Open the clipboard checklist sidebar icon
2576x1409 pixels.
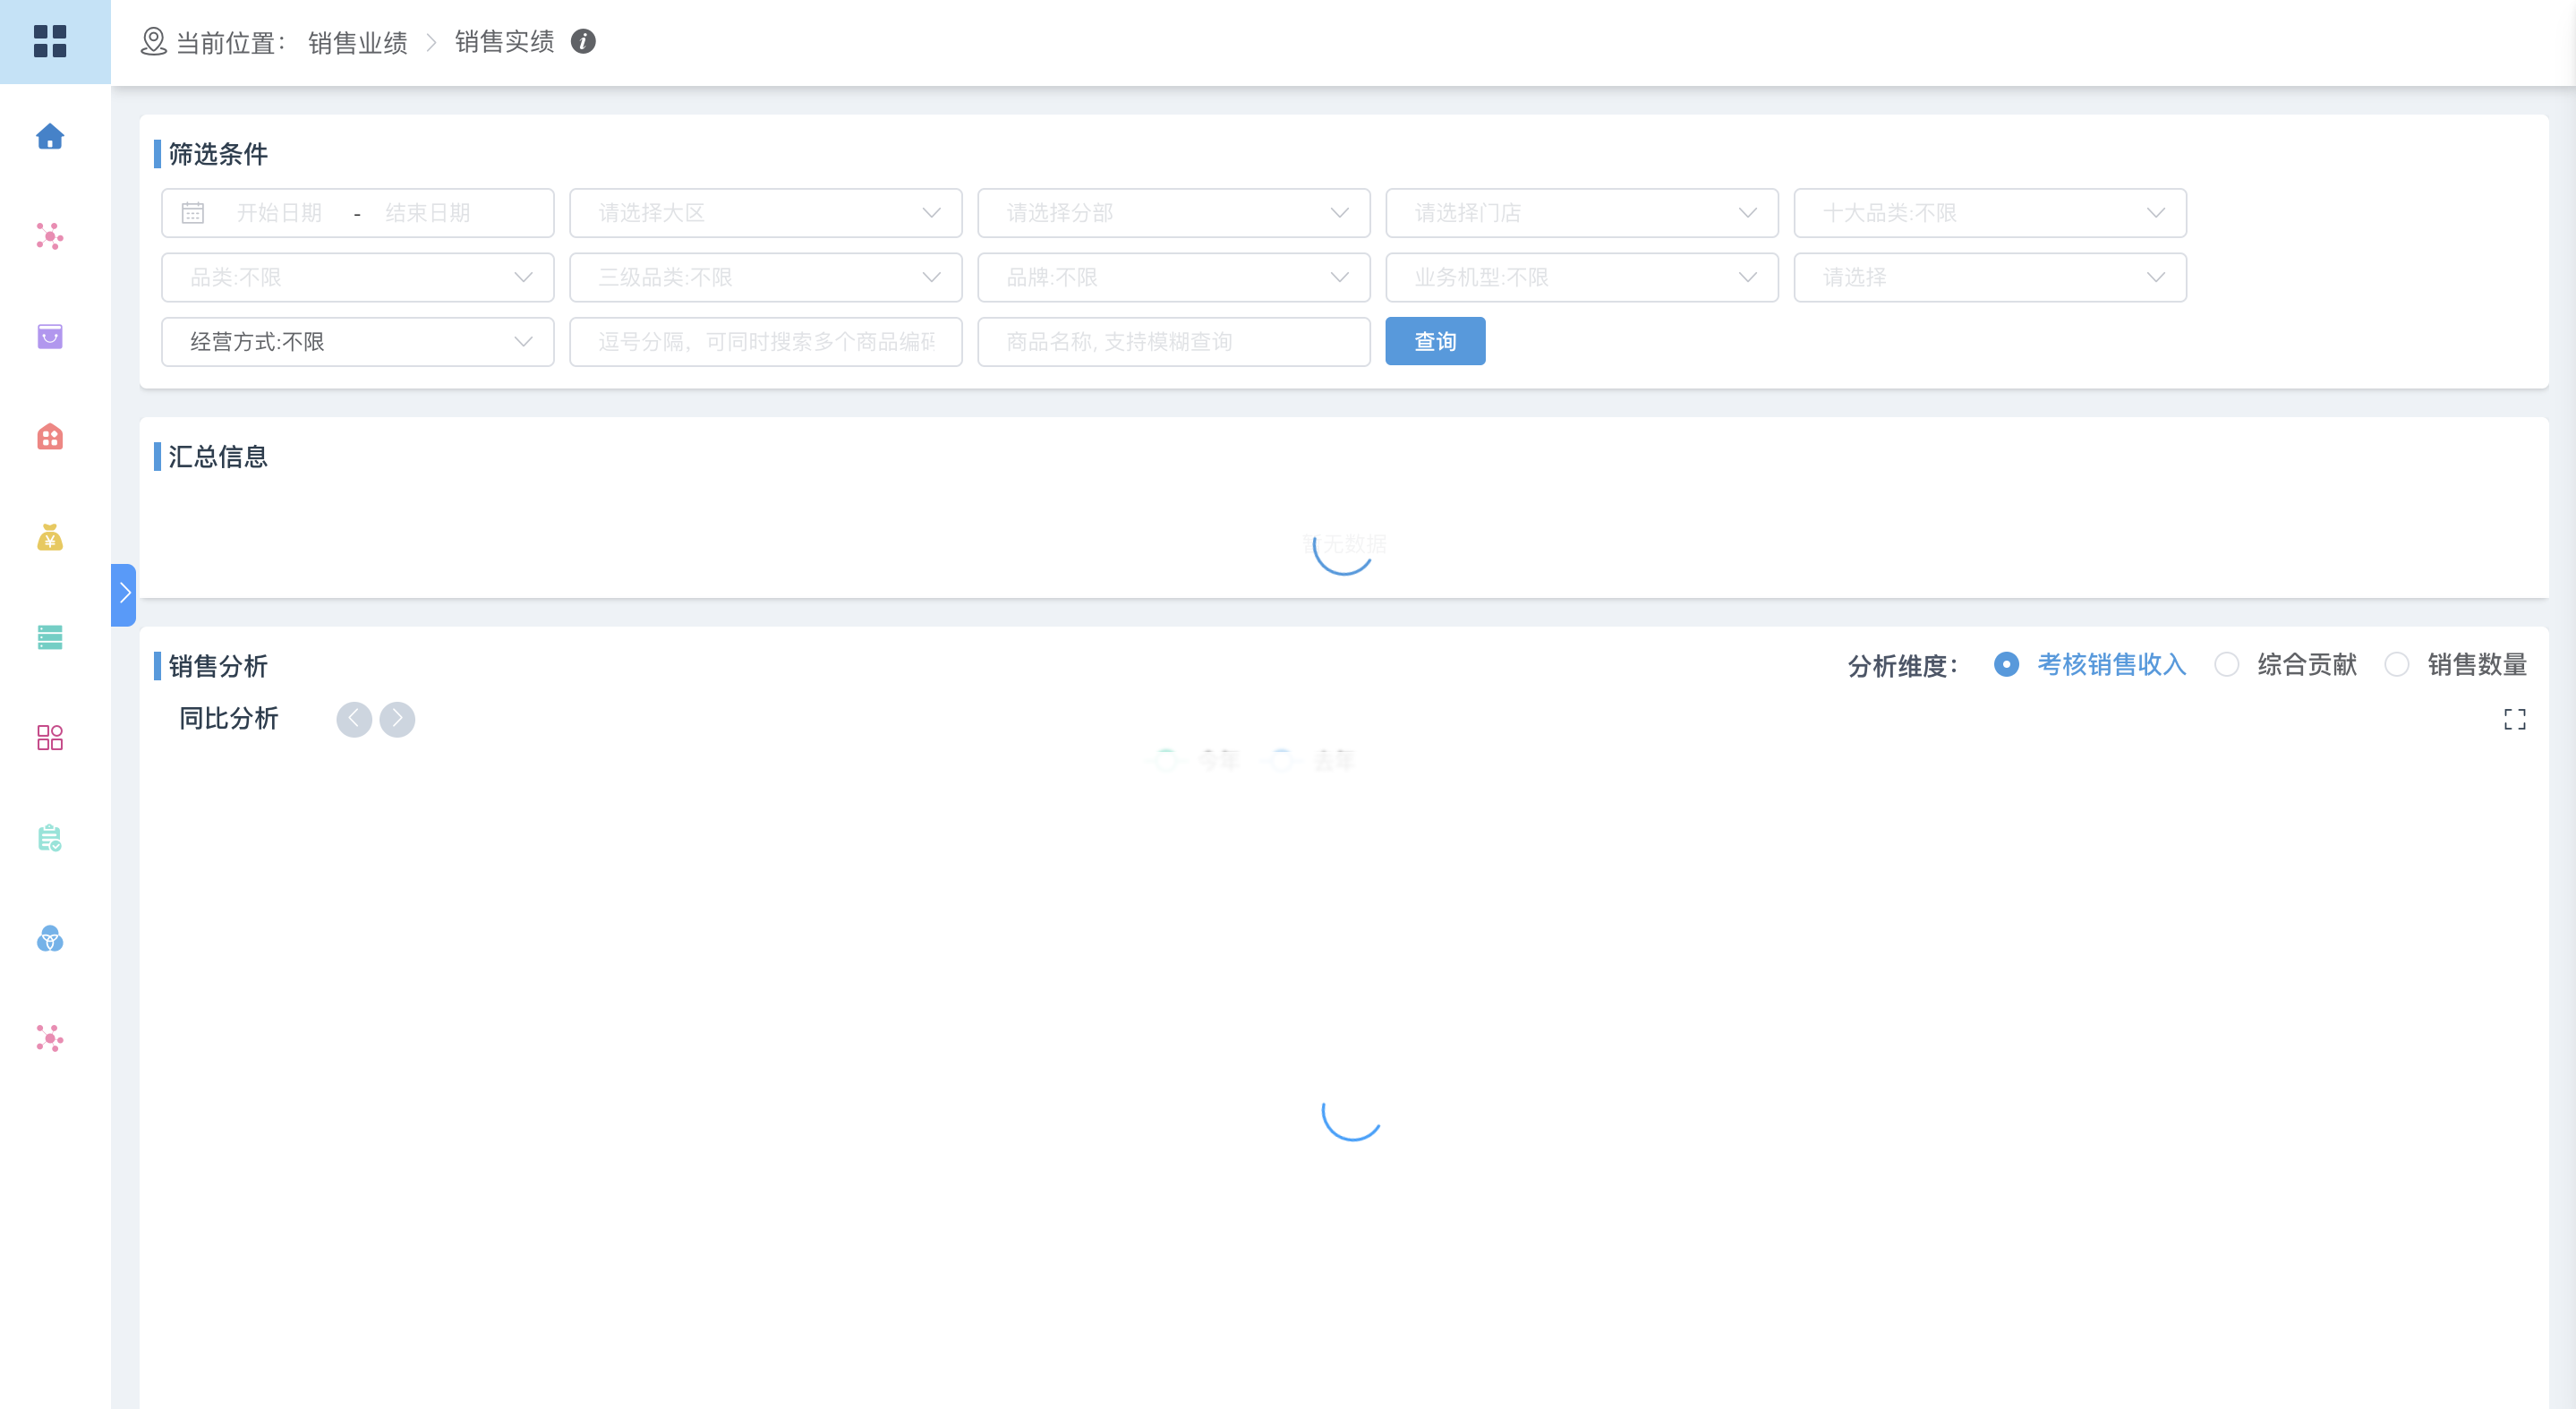click(x=50, y=838)
